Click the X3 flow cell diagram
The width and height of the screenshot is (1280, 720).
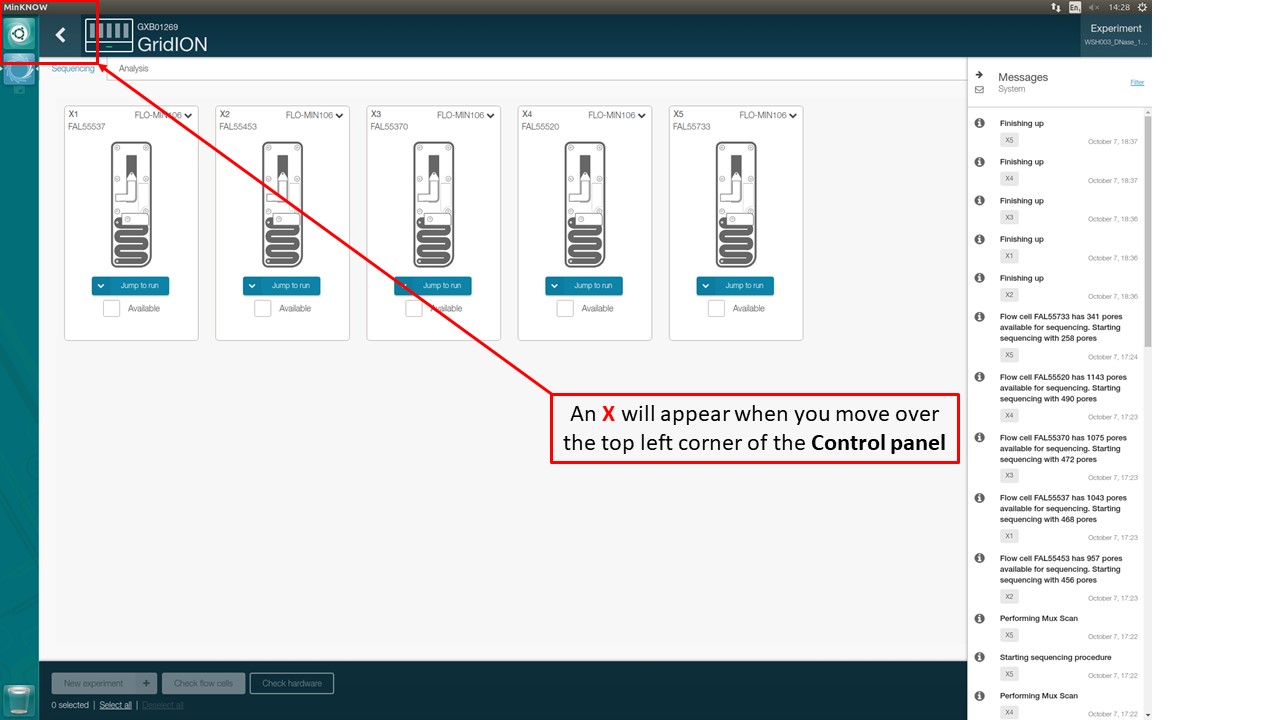433,204
